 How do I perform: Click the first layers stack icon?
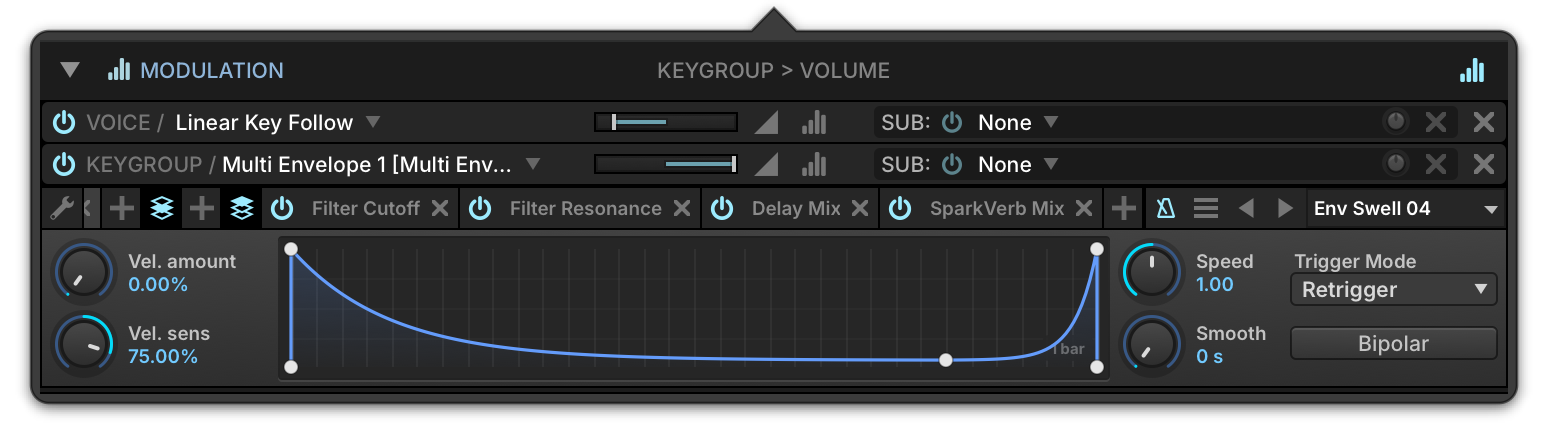point(161,208)
